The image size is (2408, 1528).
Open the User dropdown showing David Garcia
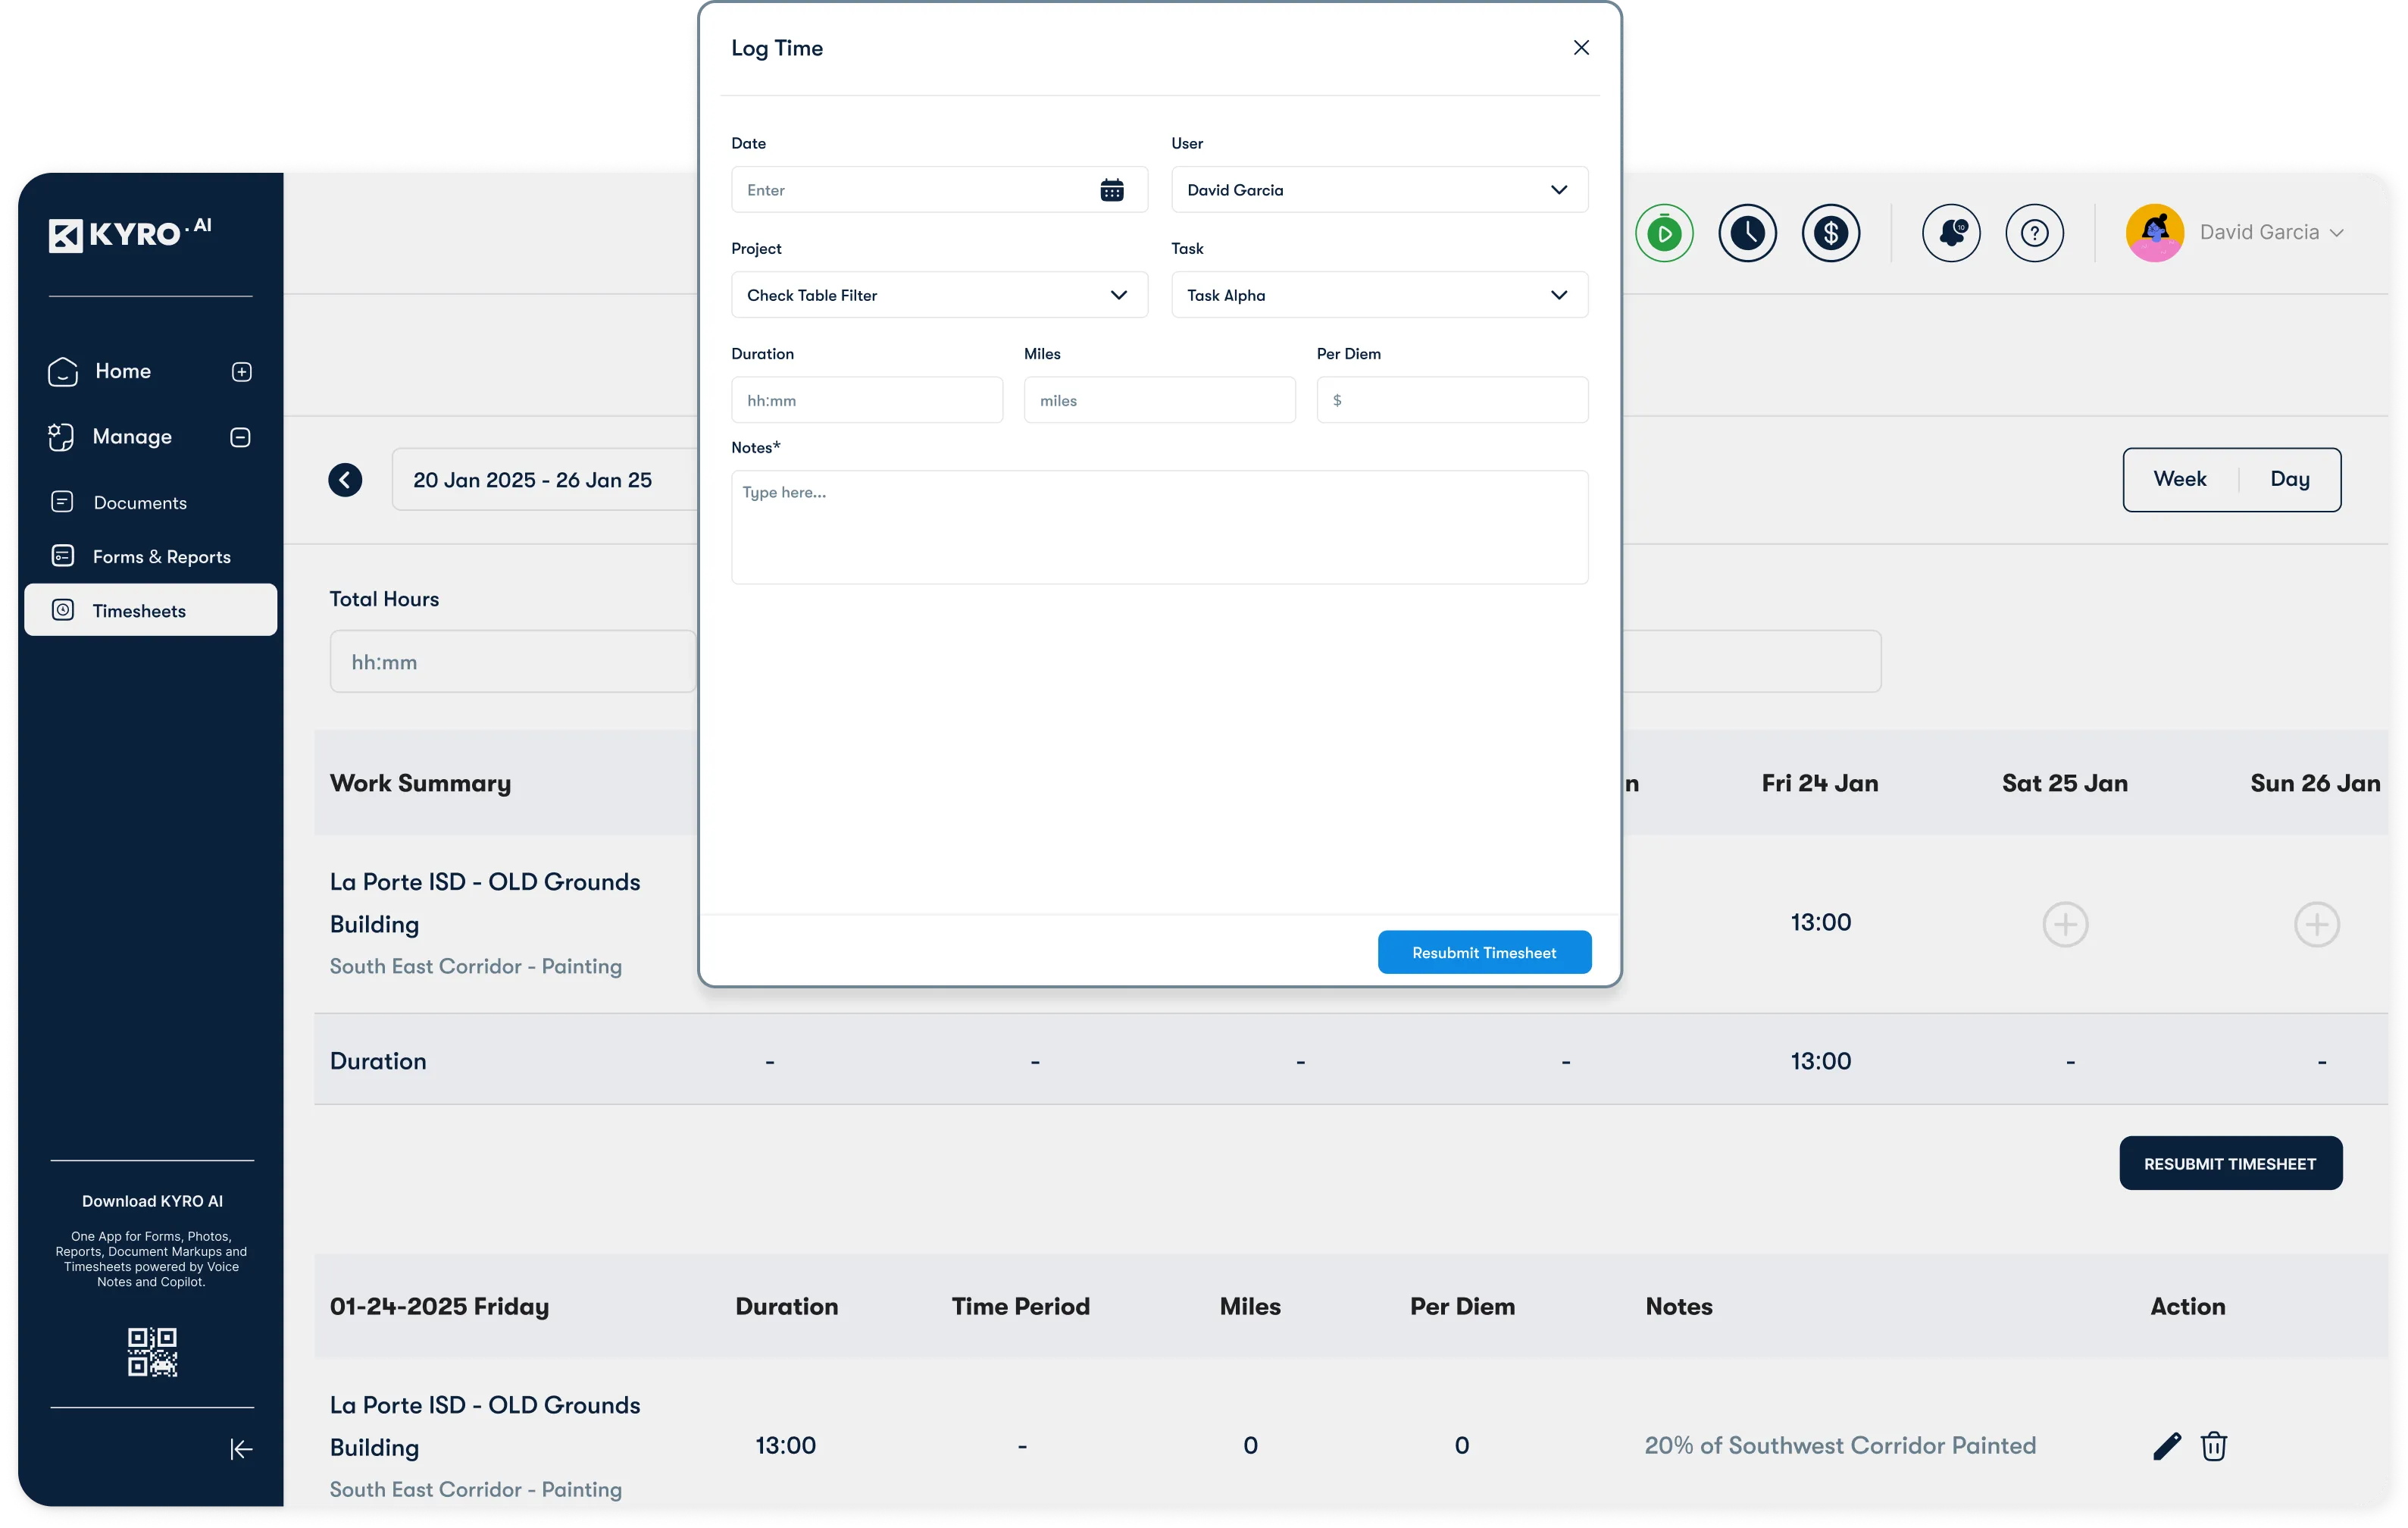[1379, 190]
